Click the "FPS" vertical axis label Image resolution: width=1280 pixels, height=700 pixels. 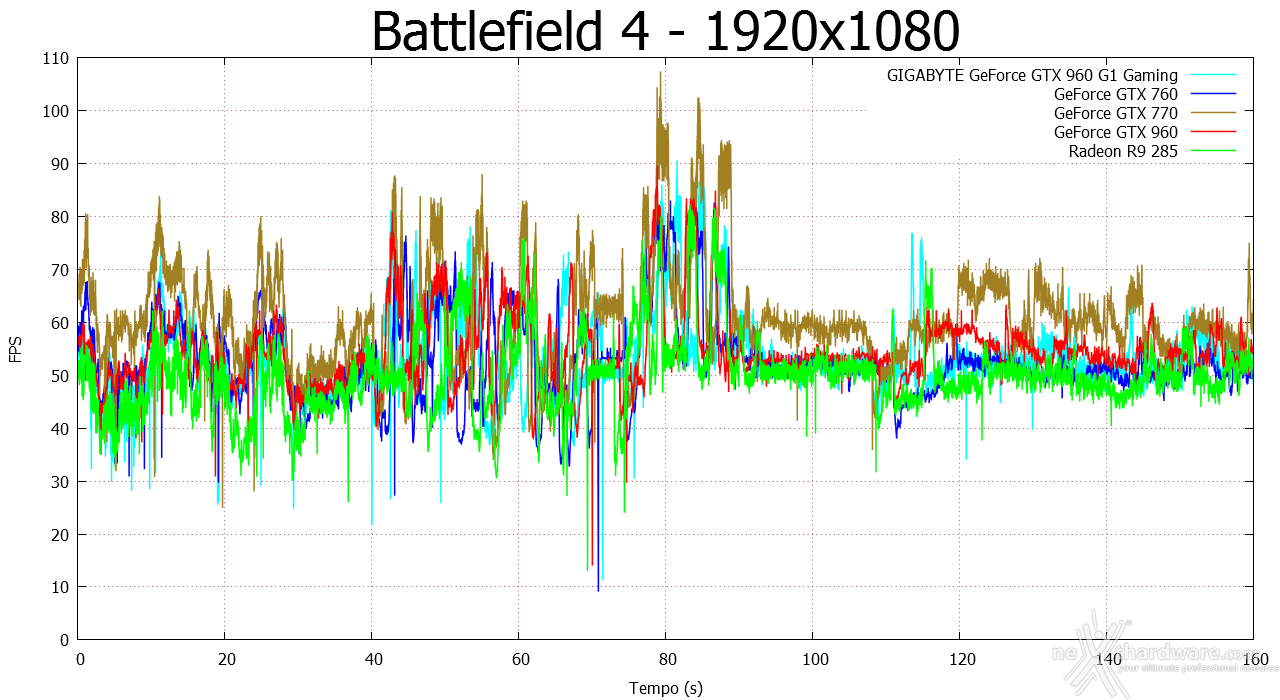click(x=16, y=349)
